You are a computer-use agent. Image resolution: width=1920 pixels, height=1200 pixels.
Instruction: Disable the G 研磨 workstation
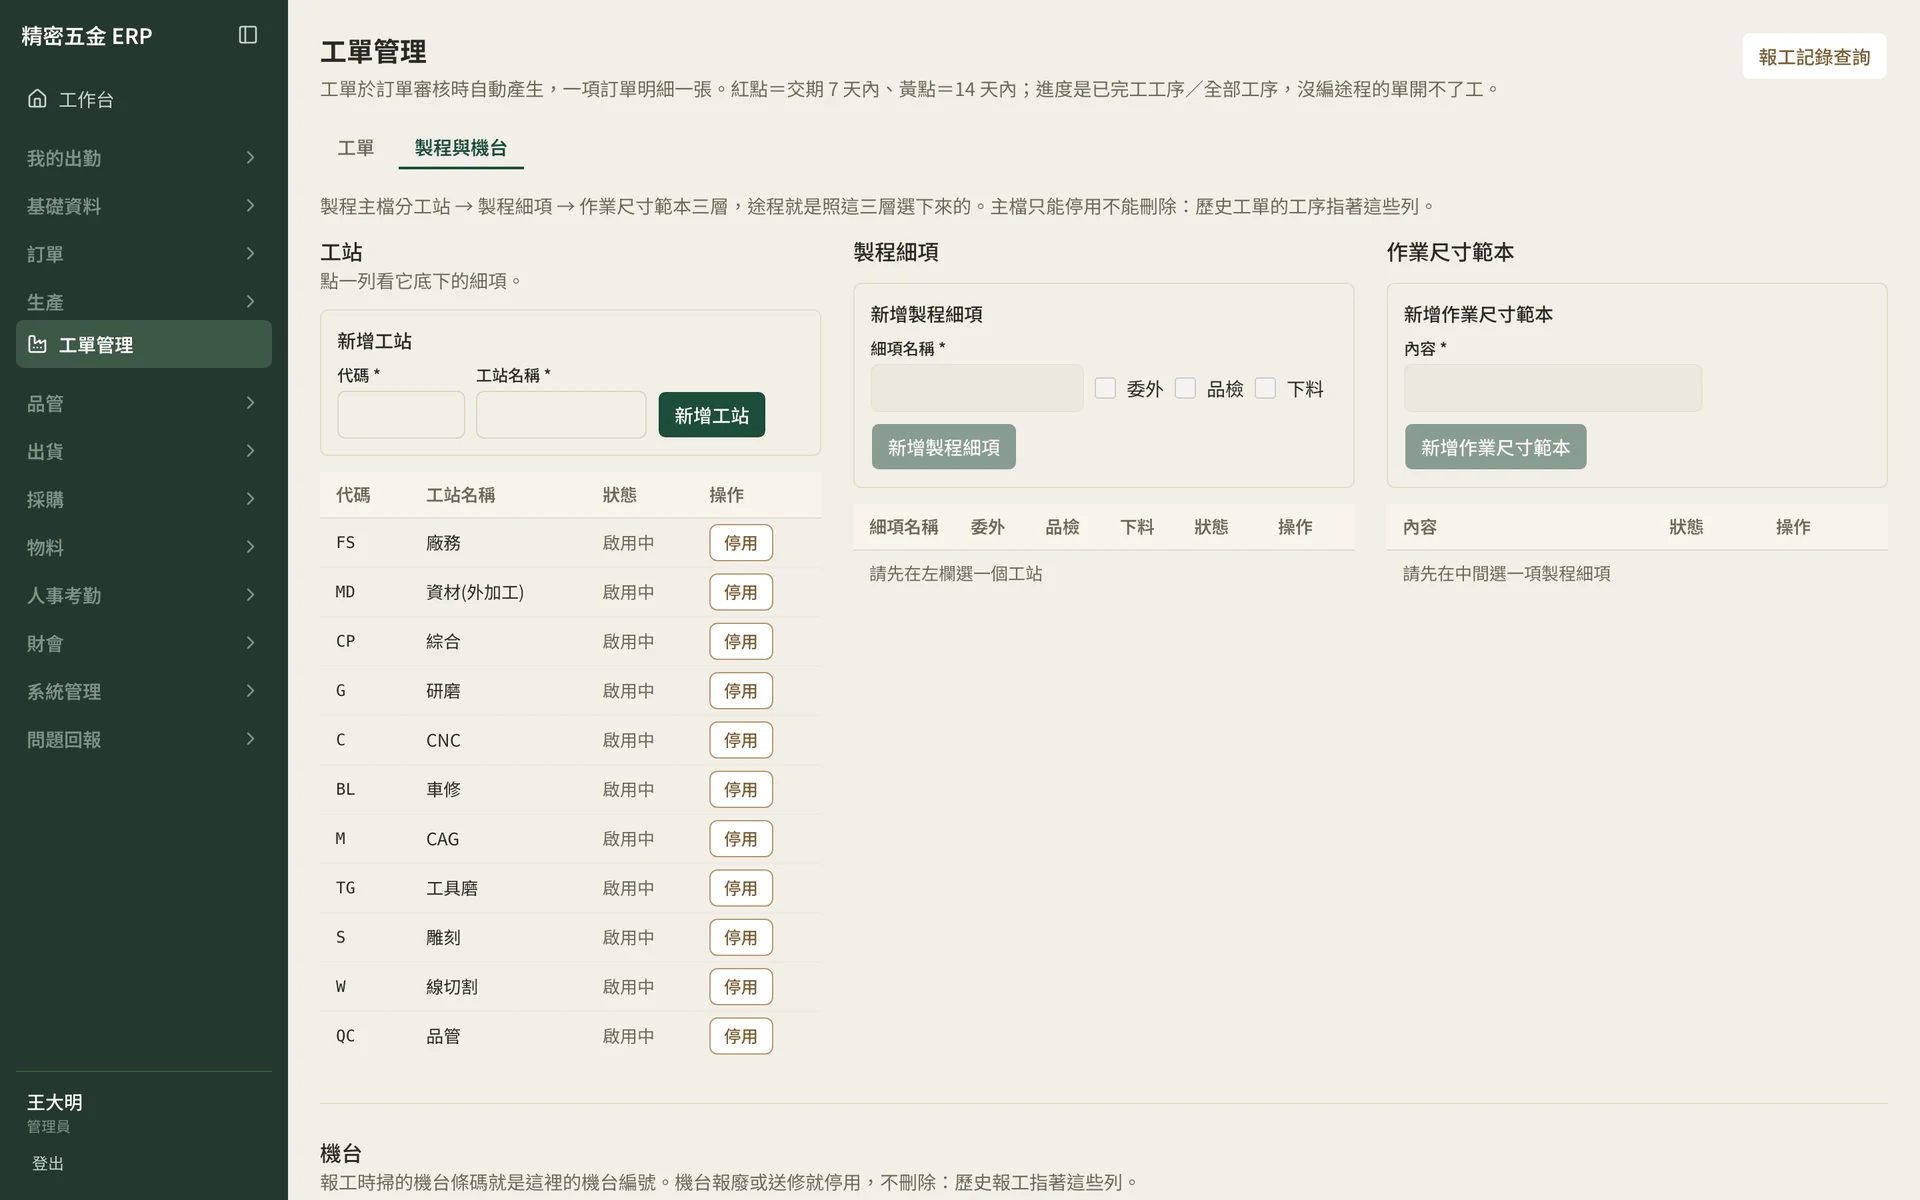click(741, 691)
